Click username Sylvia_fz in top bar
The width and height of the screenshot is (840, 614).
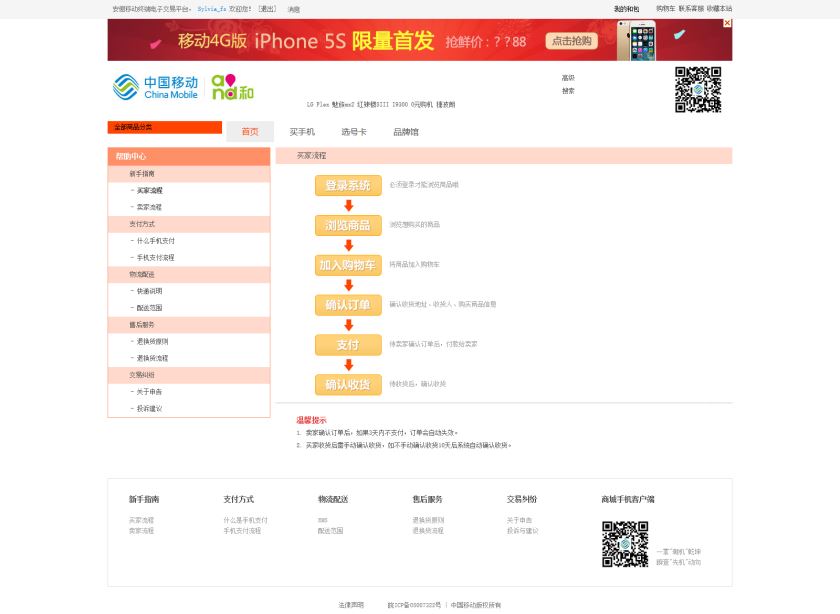(x=212, y=9)
